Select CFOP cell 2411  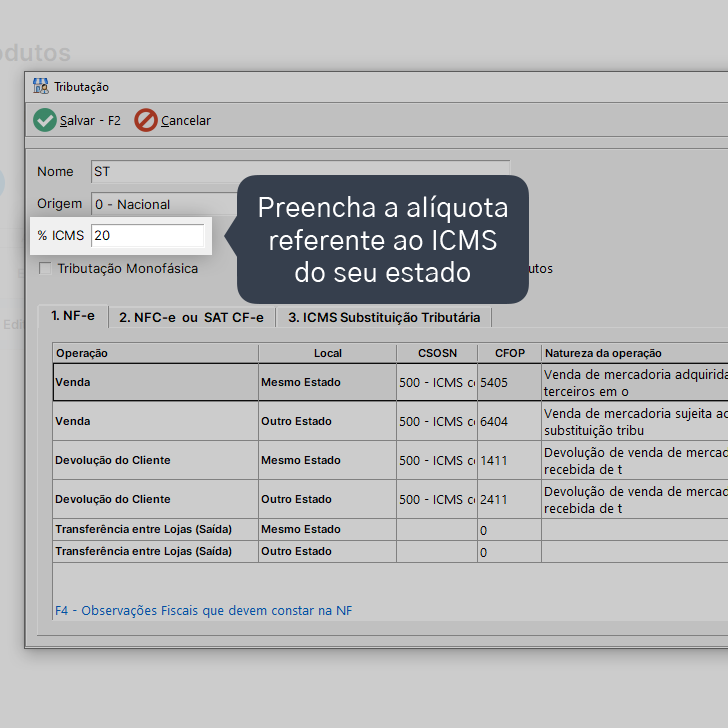tap(509, 499)
